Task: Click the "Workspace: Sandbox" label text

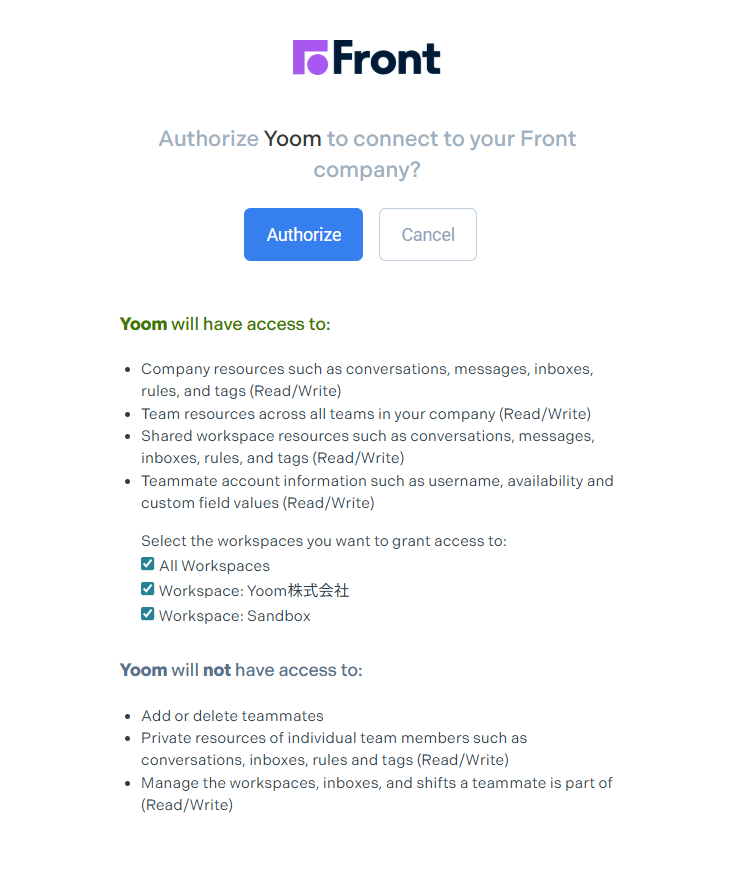Action: (235, 616)
